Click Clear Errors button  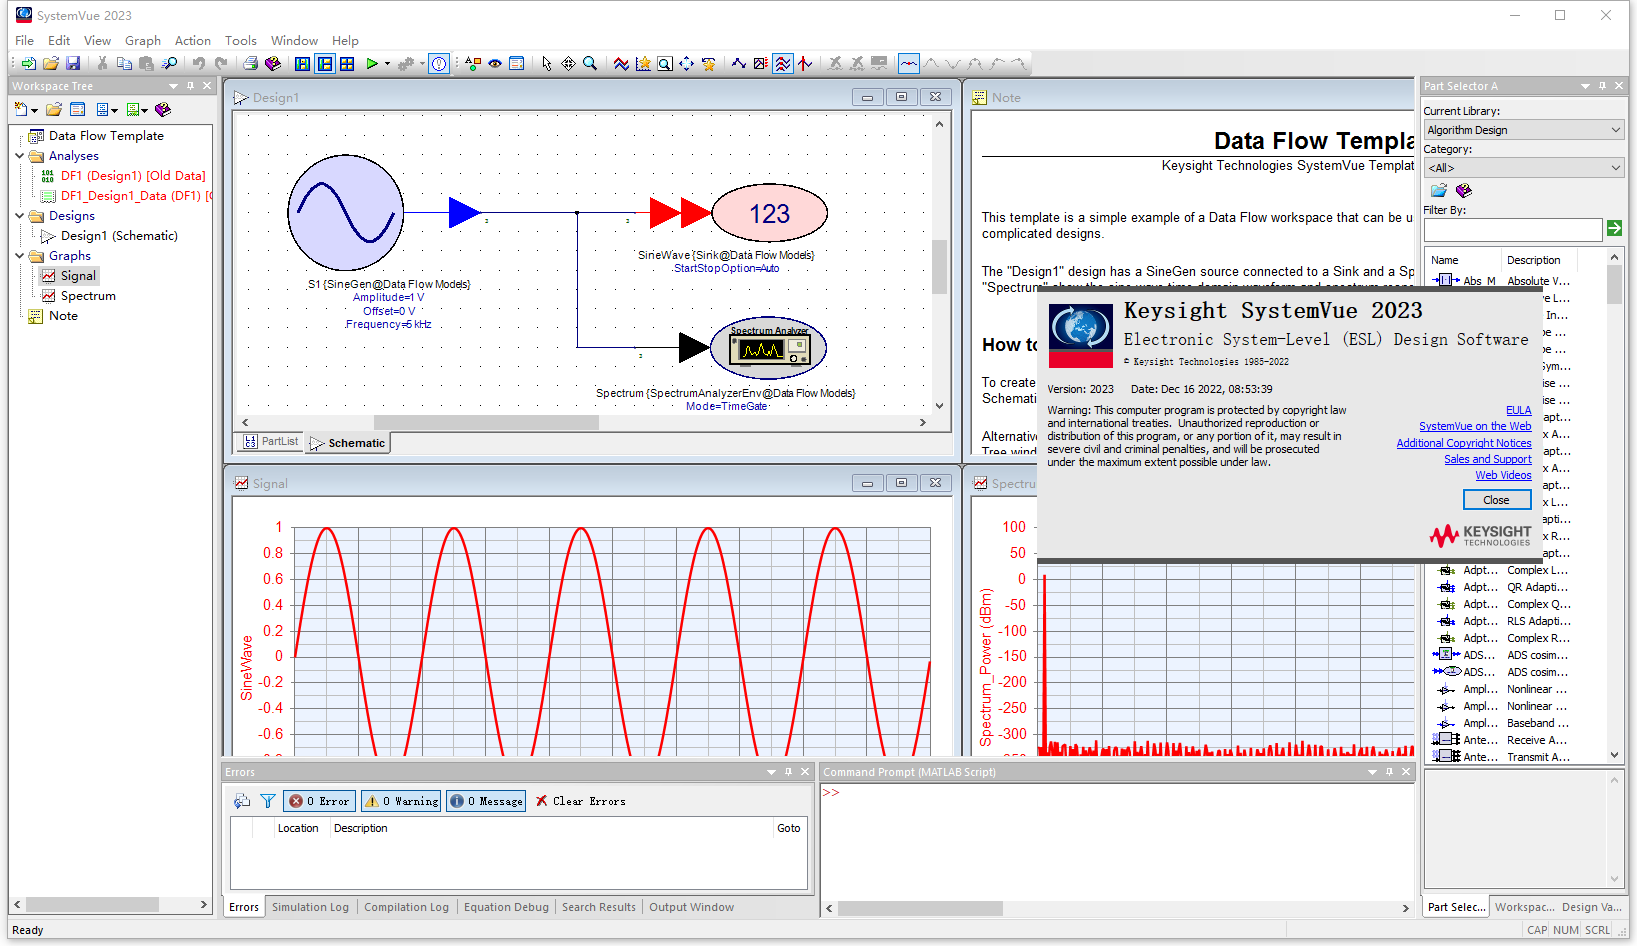coord(581,801)
